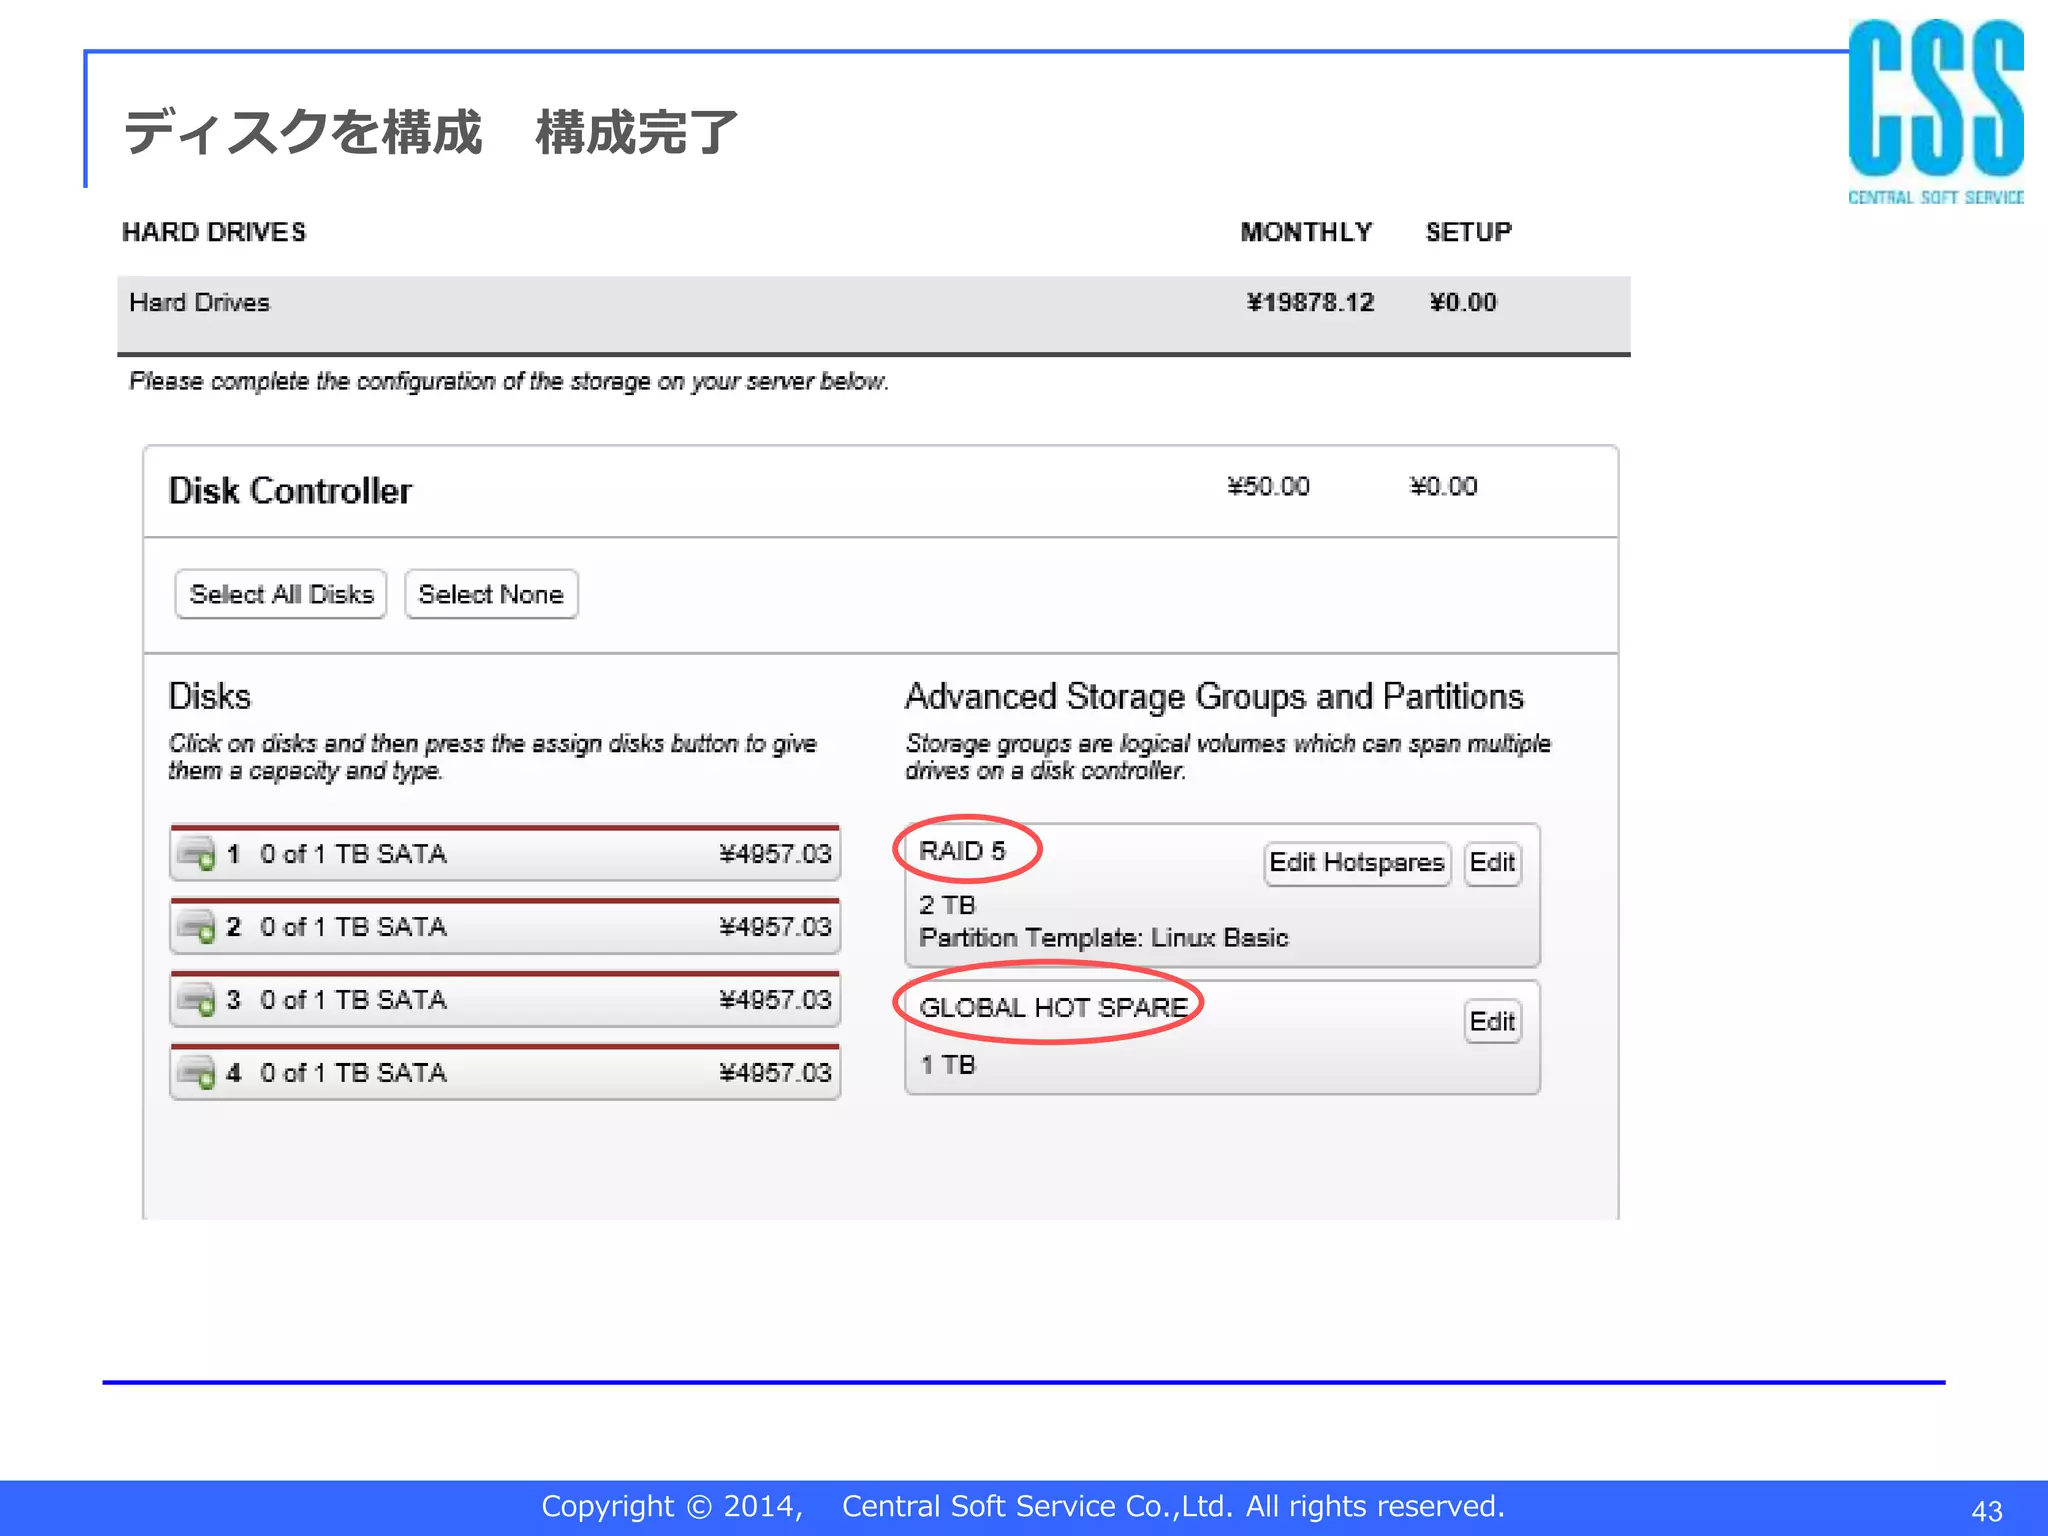Click the 1 TB capacity under Global Hot Spare

[947, 1065]
